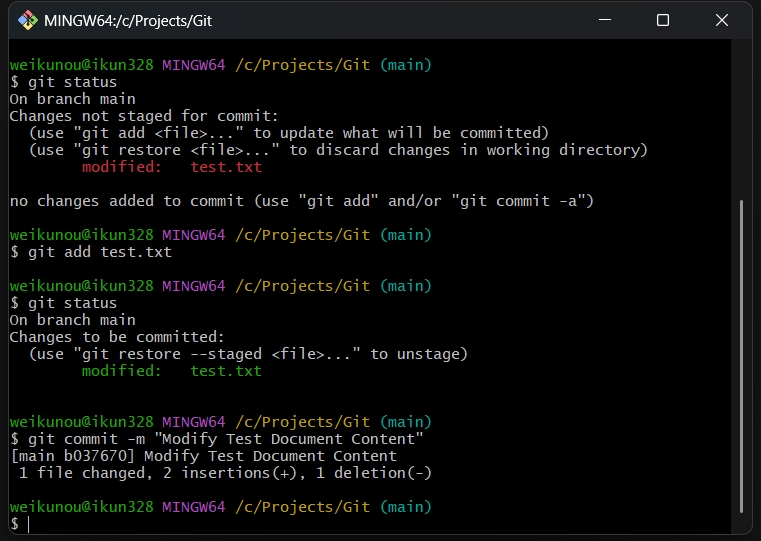The width and height of the screenshot is (761, 541).
Task: Click 'Changes to be committed:' text
Action: click(117, 337)
